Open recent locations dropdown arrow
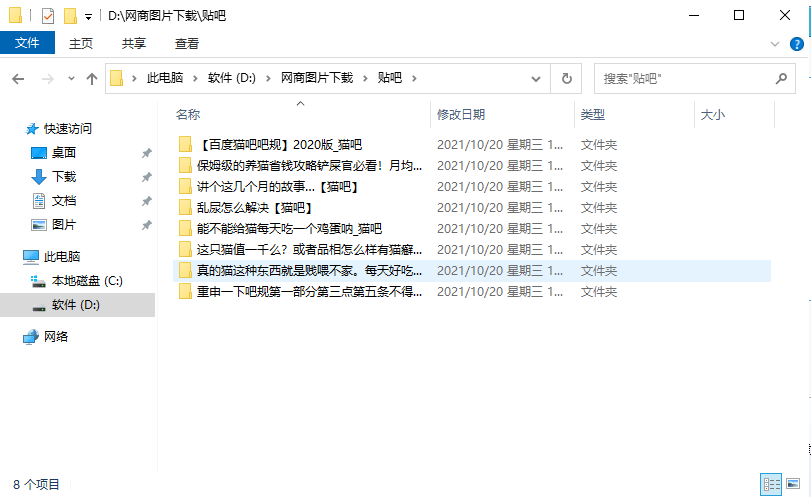811x497 pixels. (x=71, y=79)
